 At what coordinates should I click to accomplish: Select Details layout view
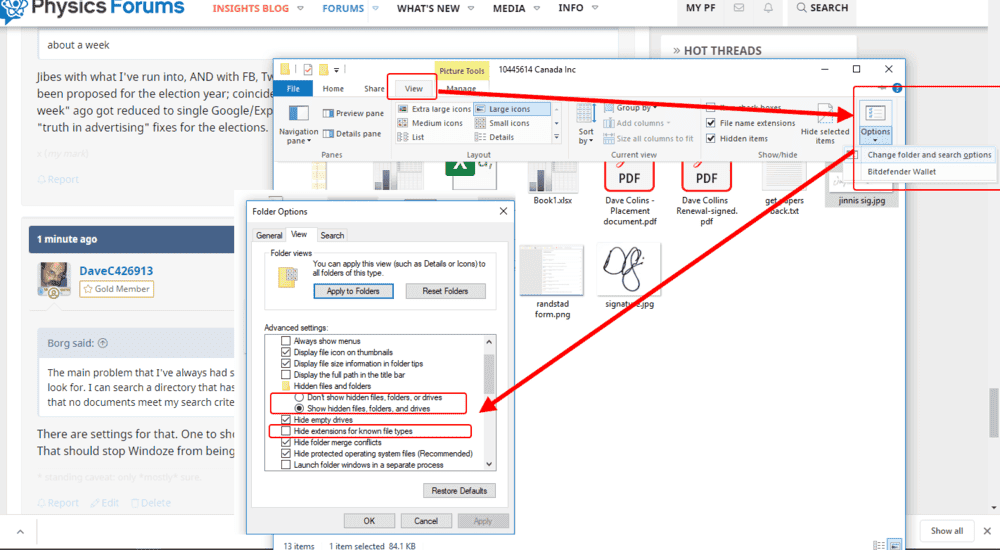pyautogui.click(x=495, y=137)
